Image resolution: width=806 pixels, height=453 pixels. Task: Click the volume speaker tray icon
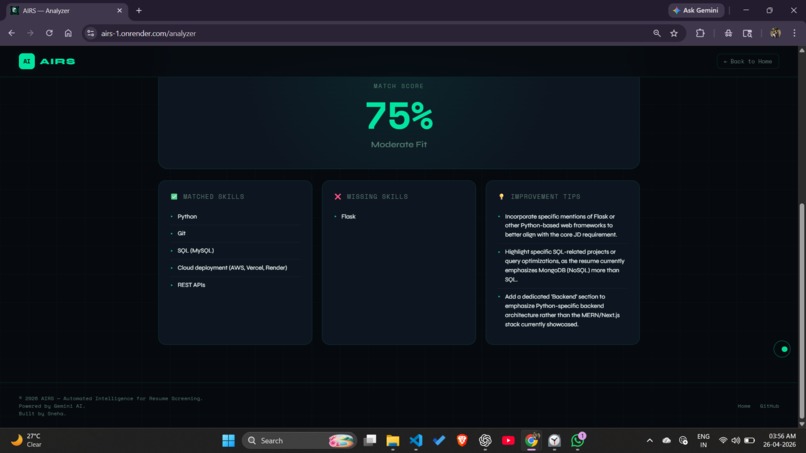(x=736, y=441)
